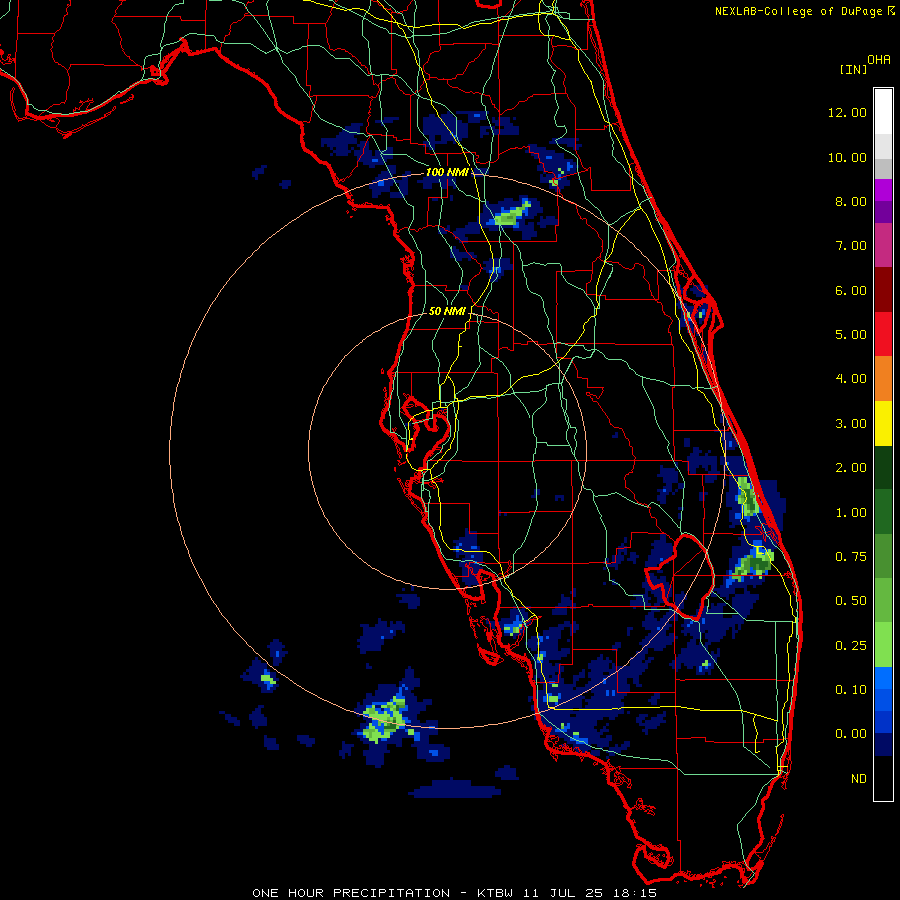900x900 pixels.
Task: Pick the magenta swatch just above 8.00
Action: click(x=883, y=190)
